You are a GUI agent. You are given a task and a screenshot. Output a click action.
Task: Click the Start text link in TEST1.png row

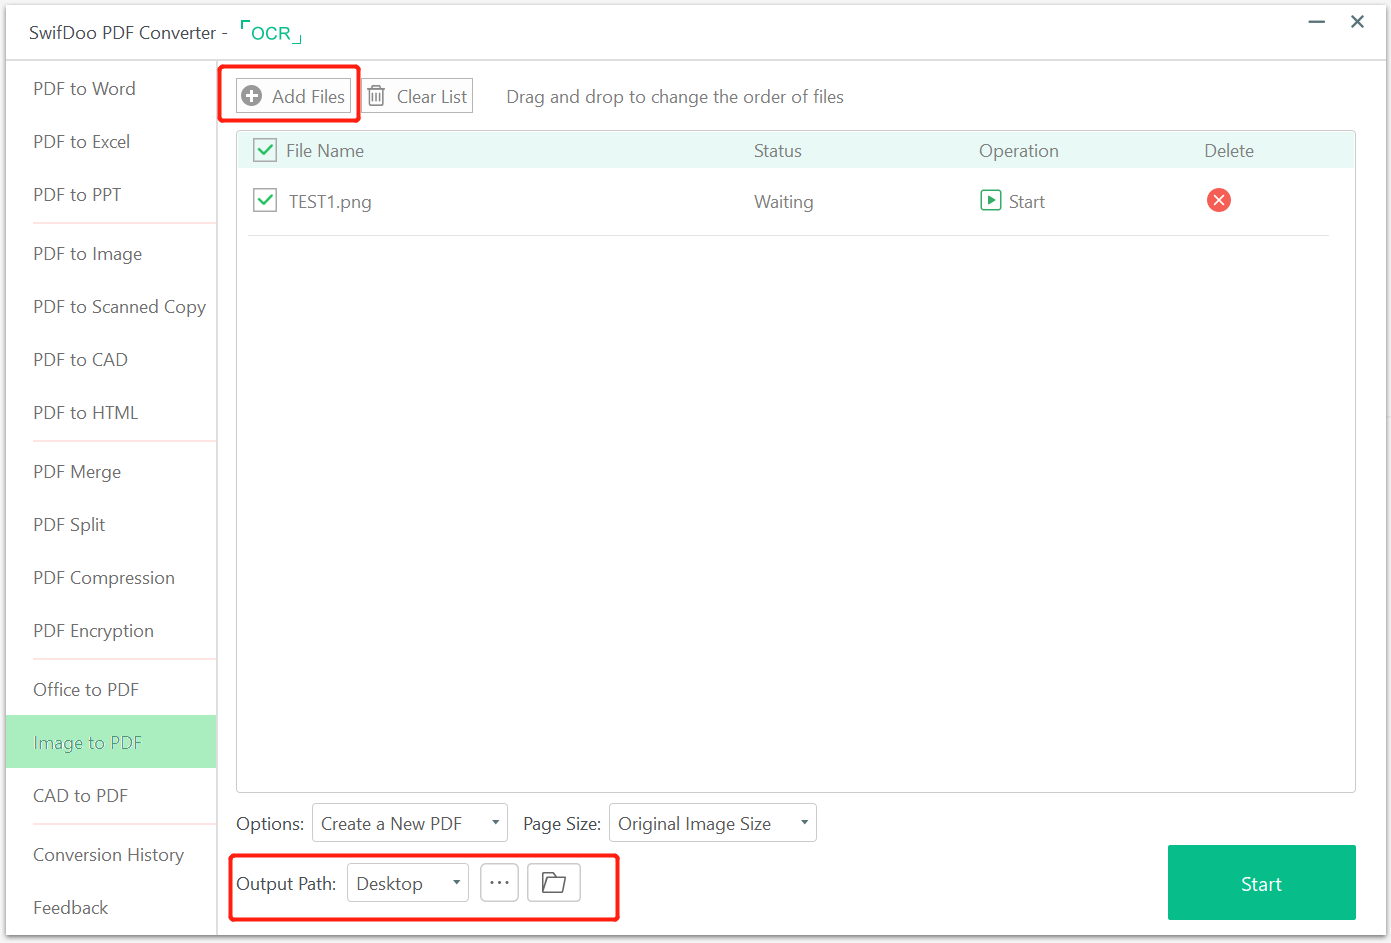tap(1026, 202)
